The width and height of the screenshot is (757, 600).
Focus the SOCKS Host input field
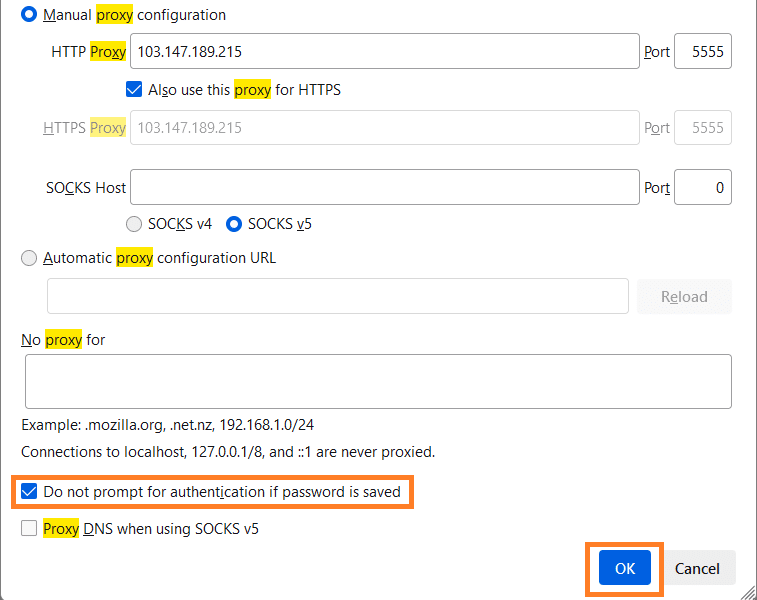tap(385, 187)
